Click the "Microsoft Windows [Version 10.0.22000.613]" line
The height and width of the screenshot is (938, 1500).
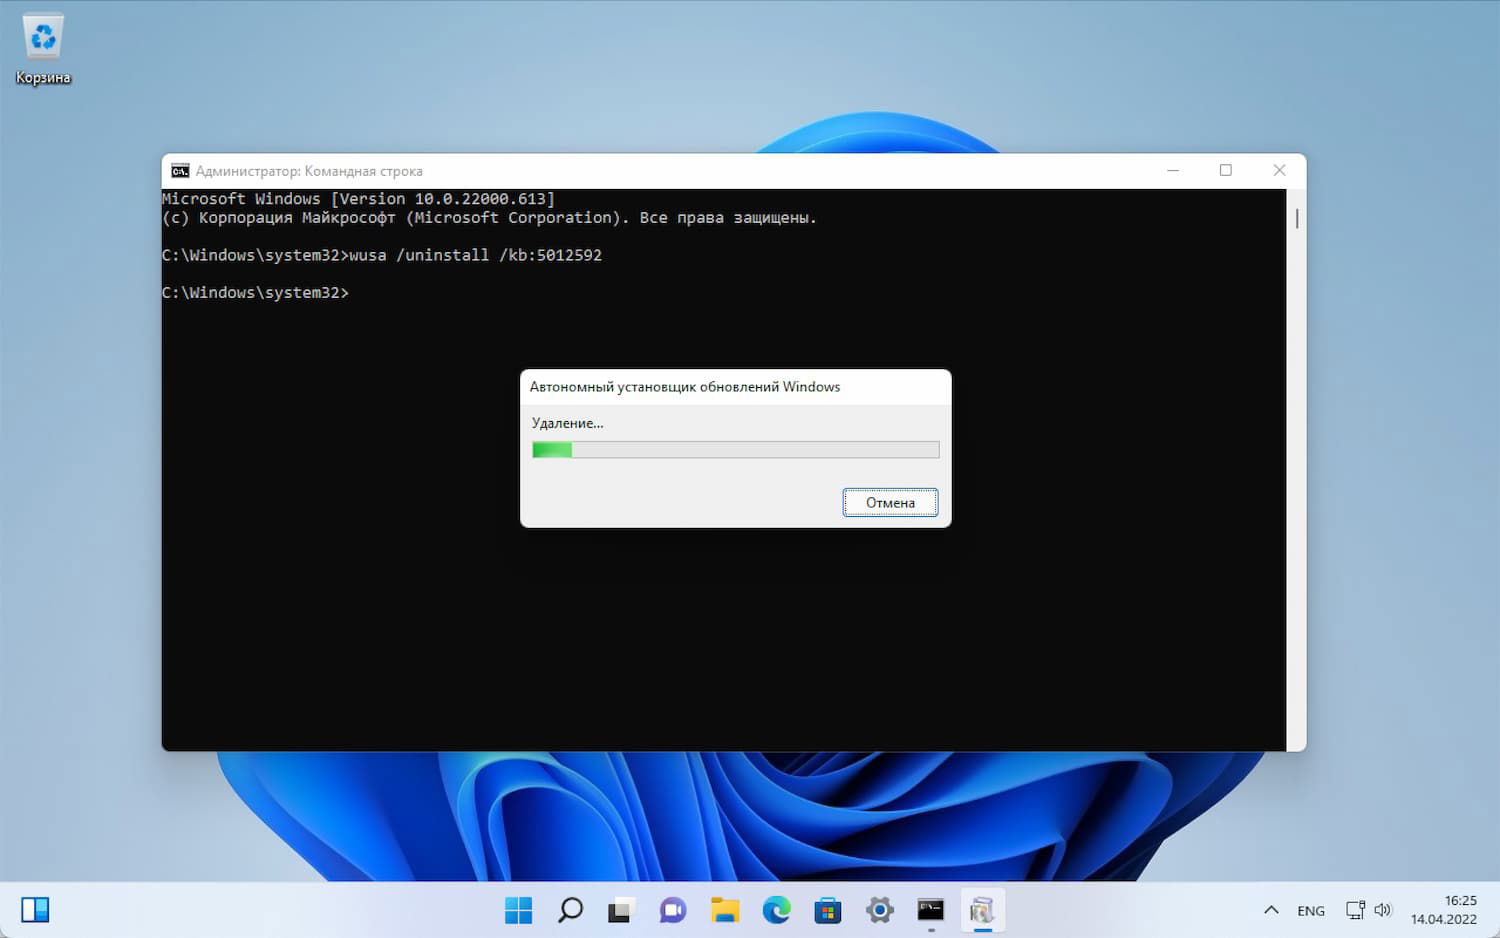click(358, 199)
